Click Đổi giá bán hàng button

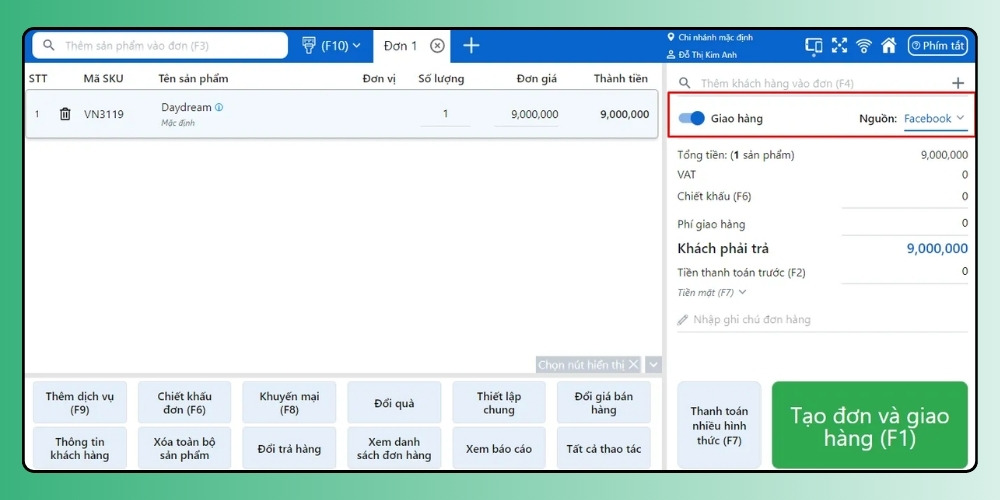pos(603,403)
